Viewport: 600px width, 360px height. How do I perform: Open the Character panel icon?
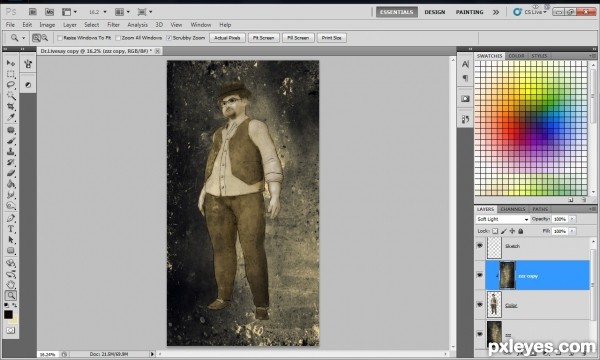click(465, 64)
